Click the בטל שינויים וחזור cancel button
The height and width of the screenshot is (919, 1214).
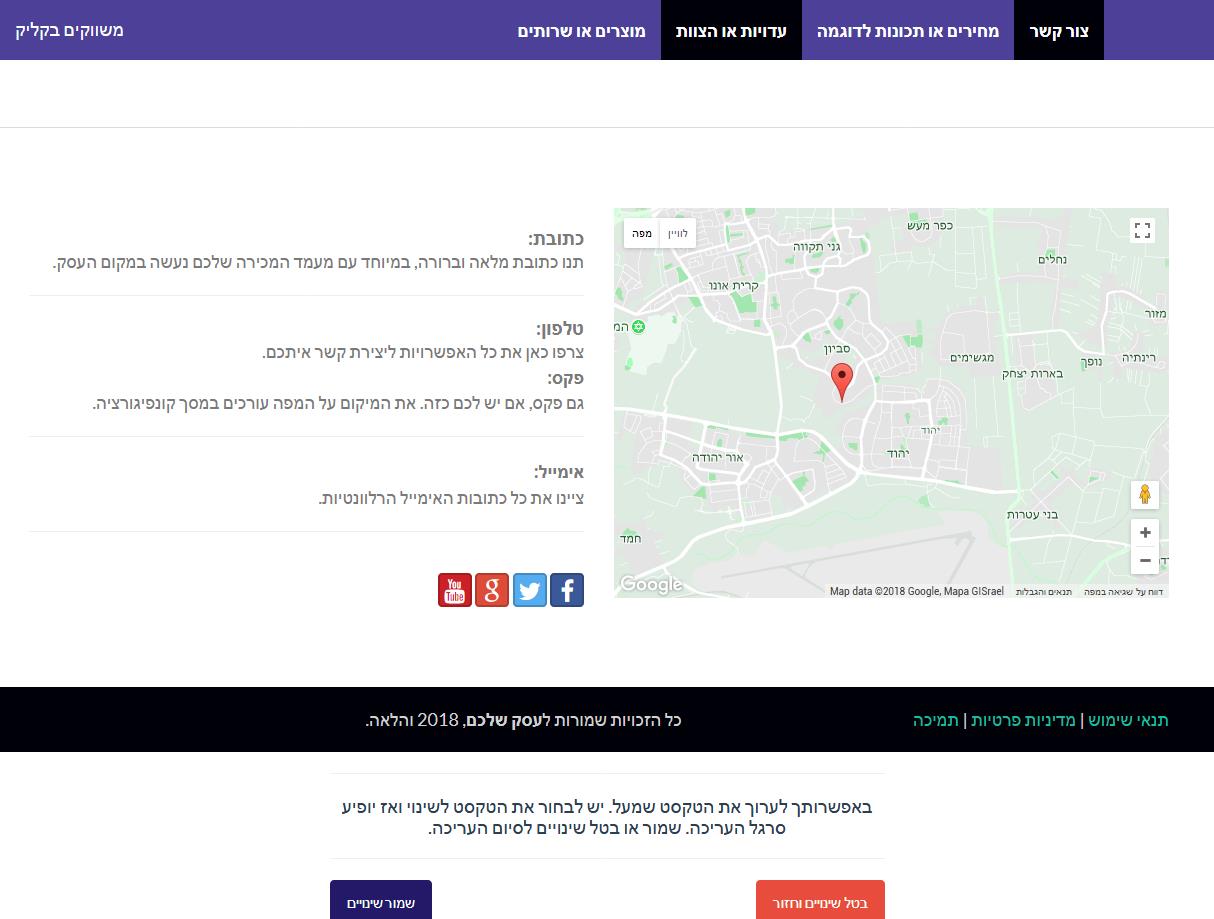tap(820, 902)
